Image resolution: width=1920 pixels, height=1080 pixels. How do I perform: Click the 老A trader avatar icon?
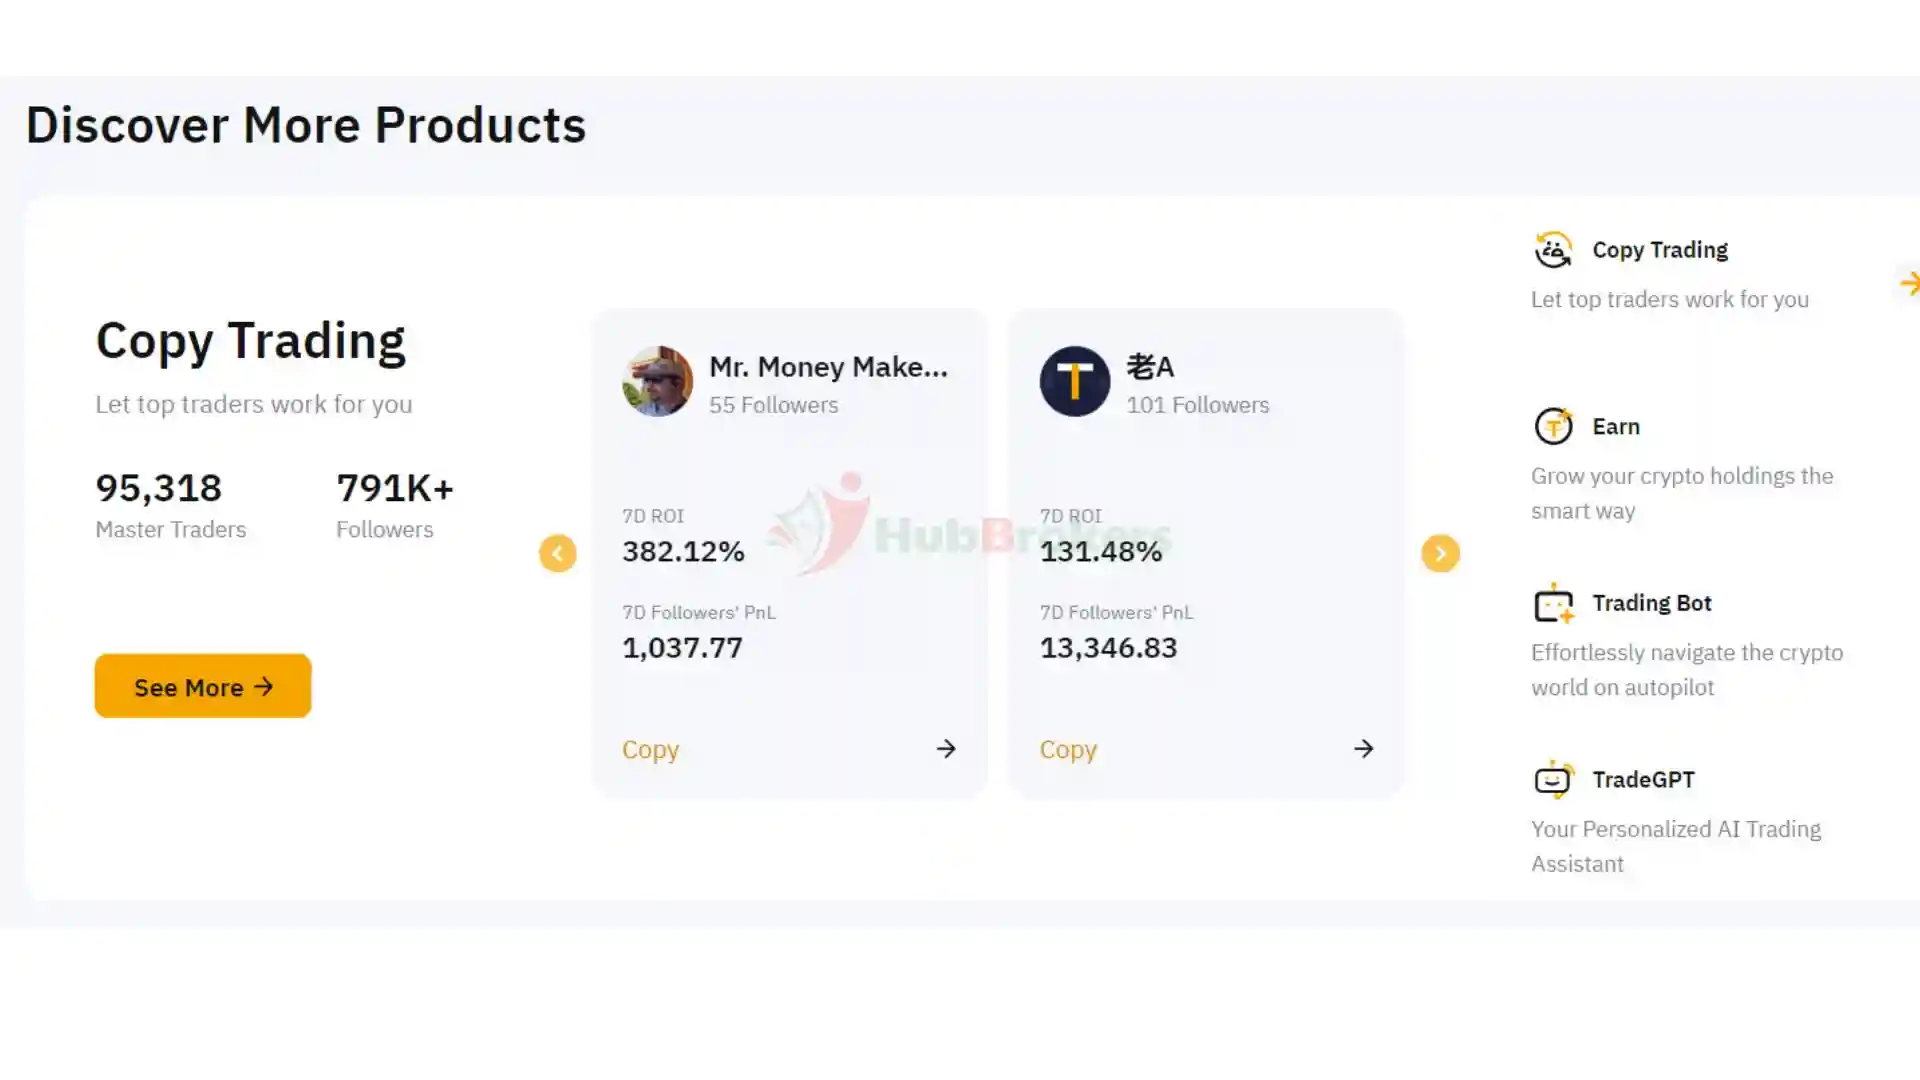point(1074,381)
